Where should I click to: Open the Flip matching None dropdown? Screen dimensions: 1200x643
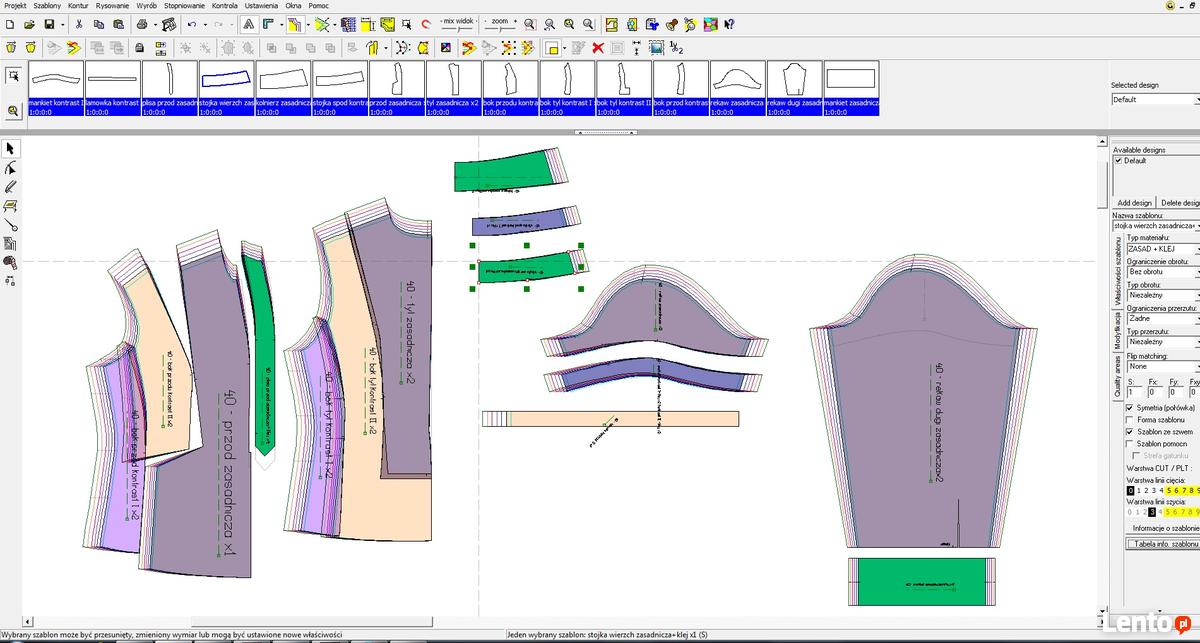coord(1163,365)
